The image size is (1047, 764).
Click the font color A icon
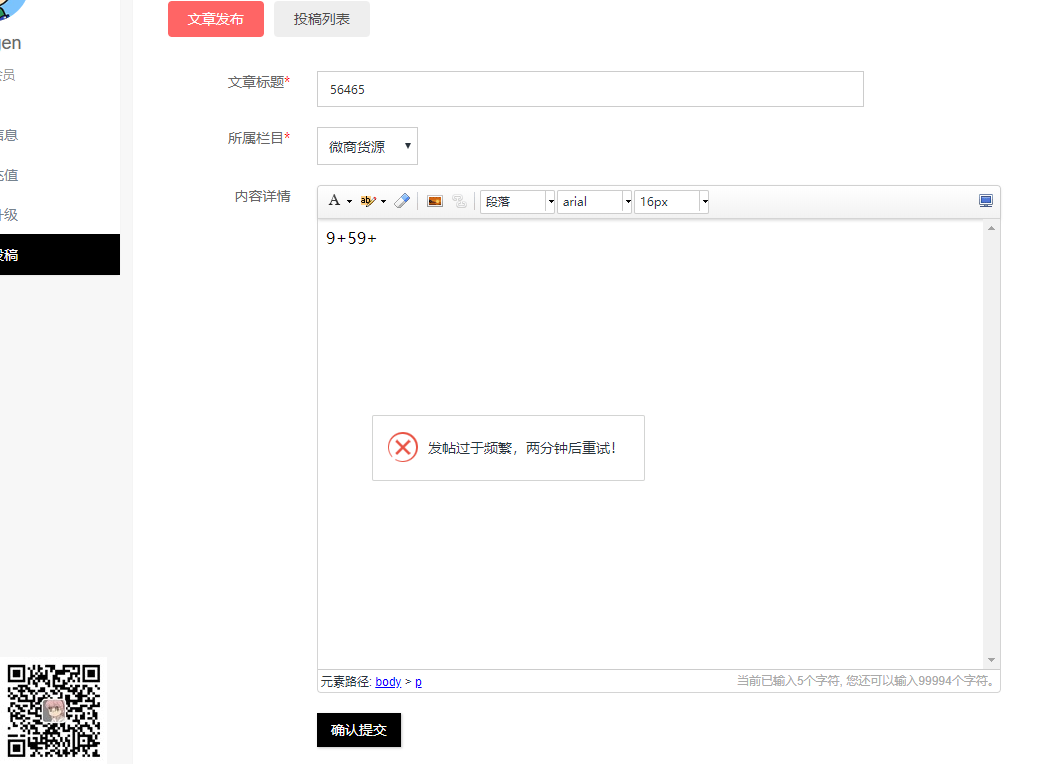tap(334, 201)
